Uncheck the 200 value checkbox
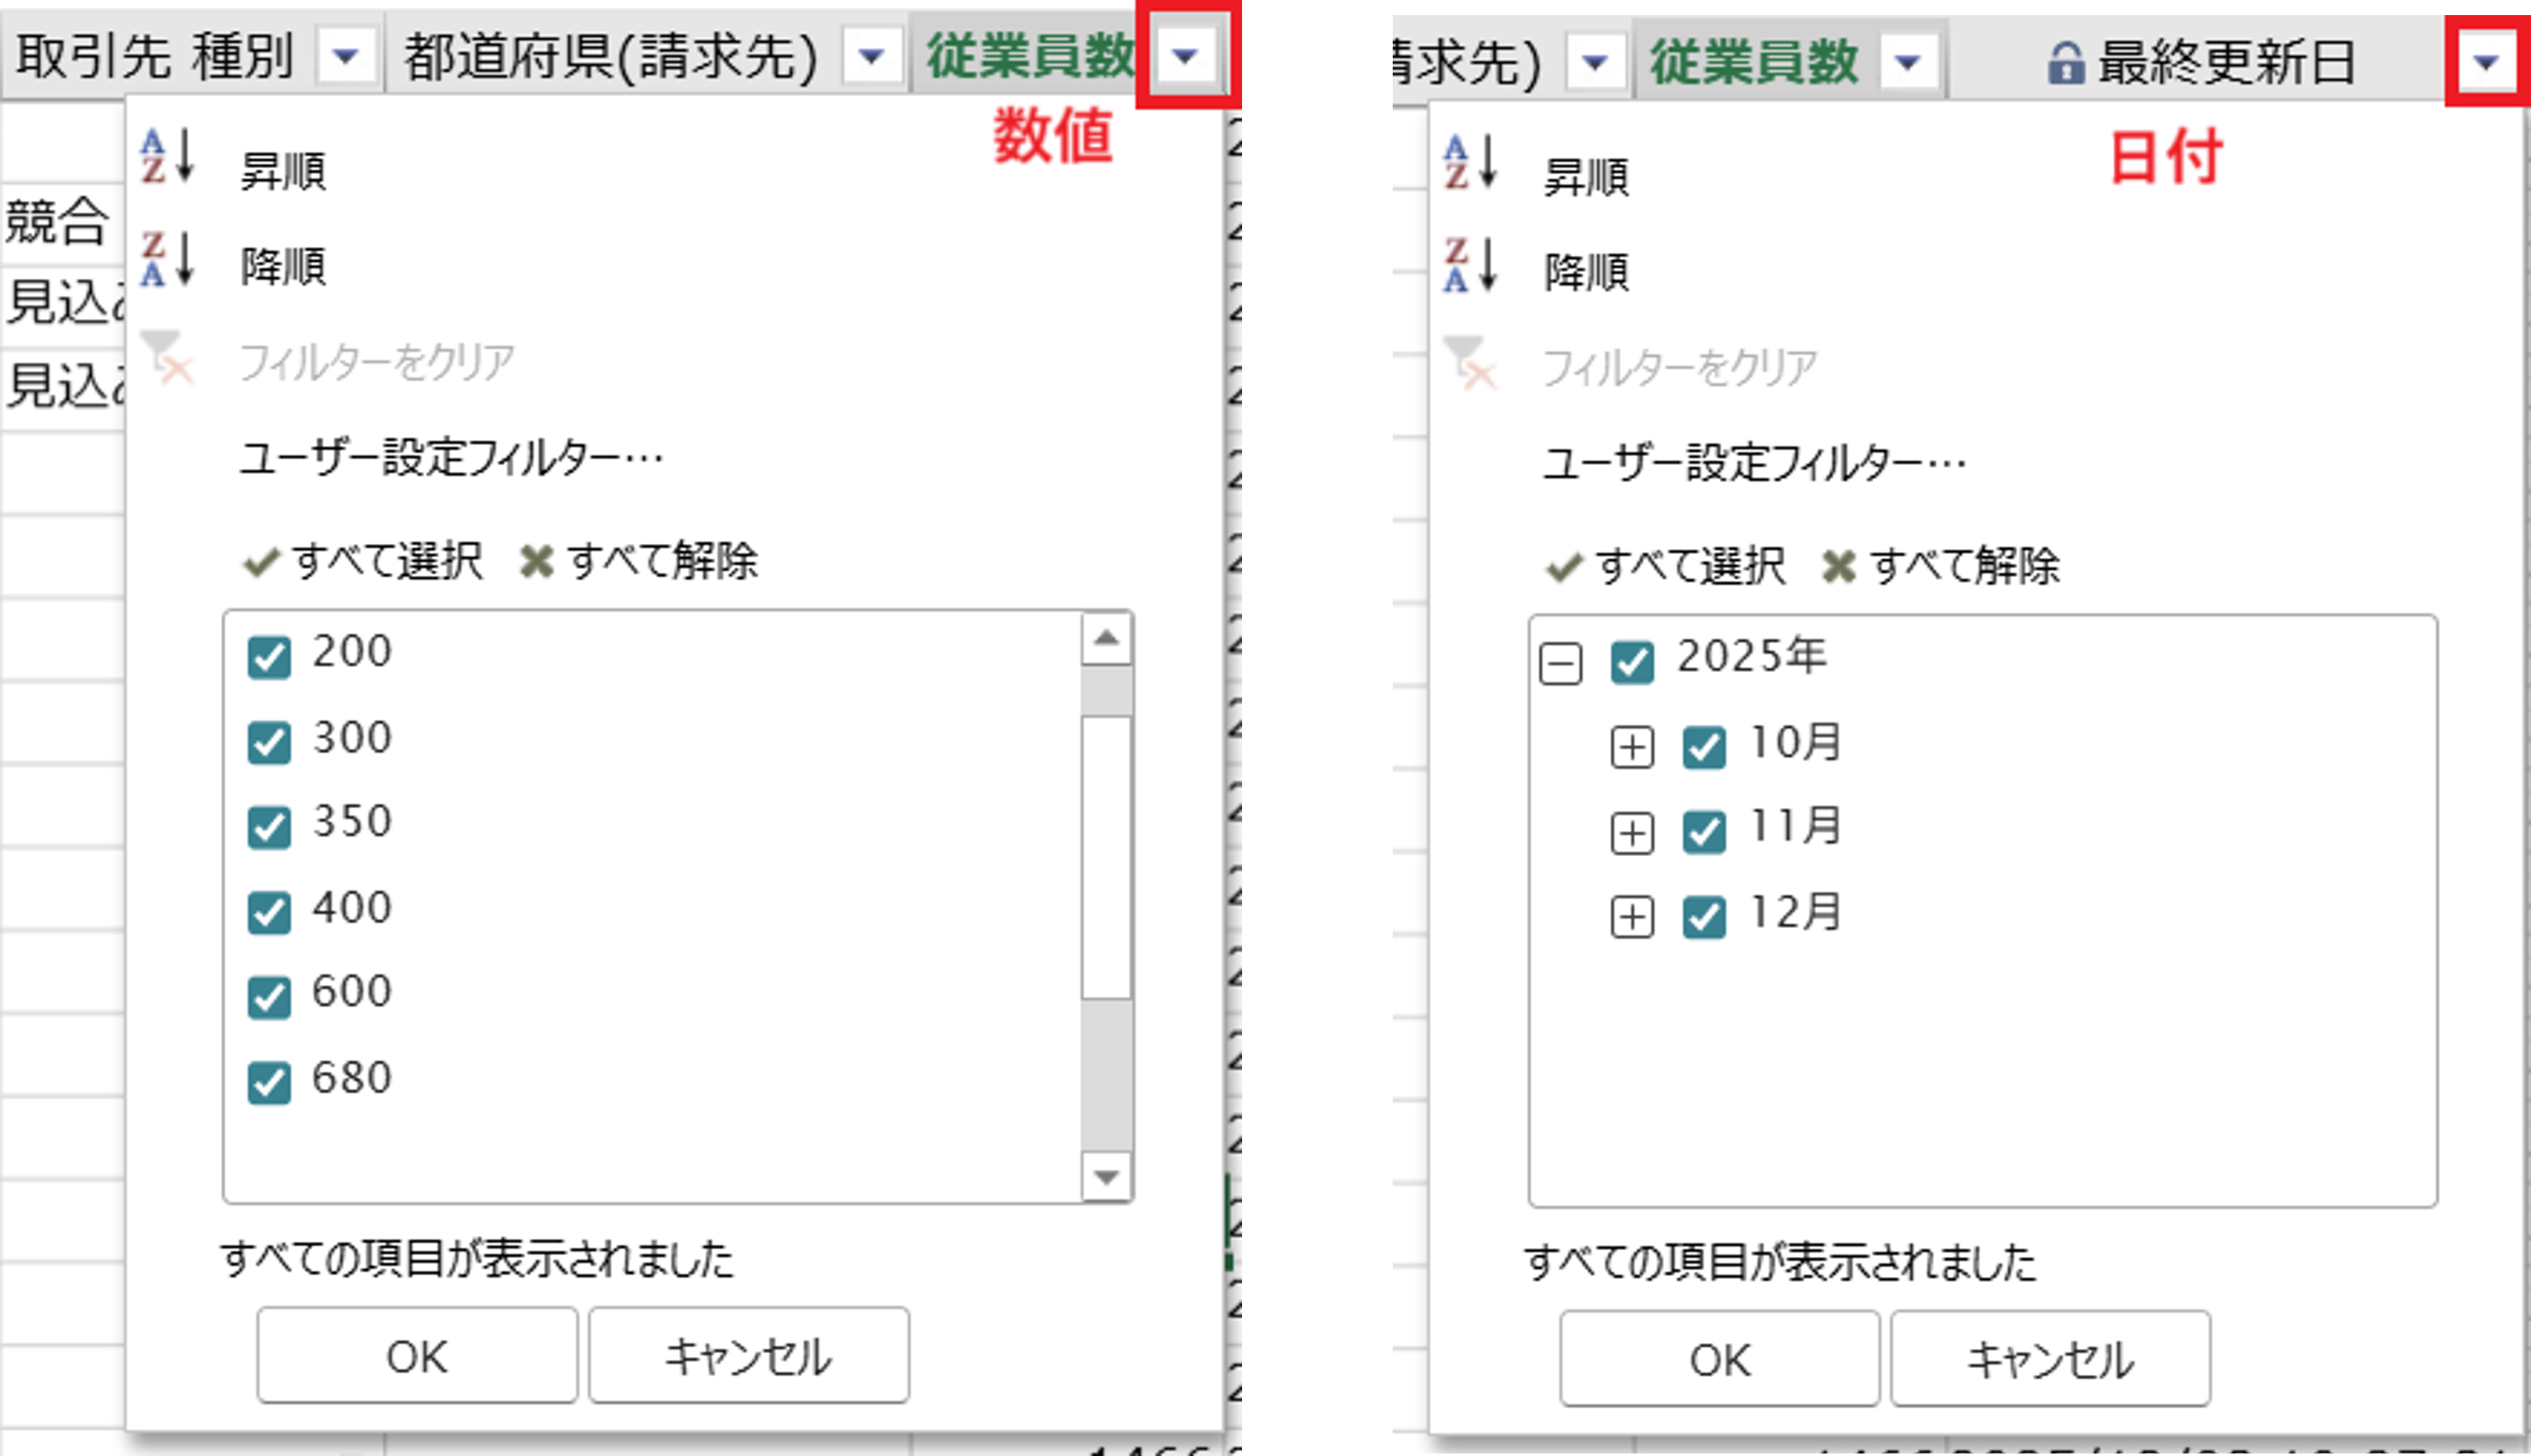Screen dimensions: 2531x1456 269,657
